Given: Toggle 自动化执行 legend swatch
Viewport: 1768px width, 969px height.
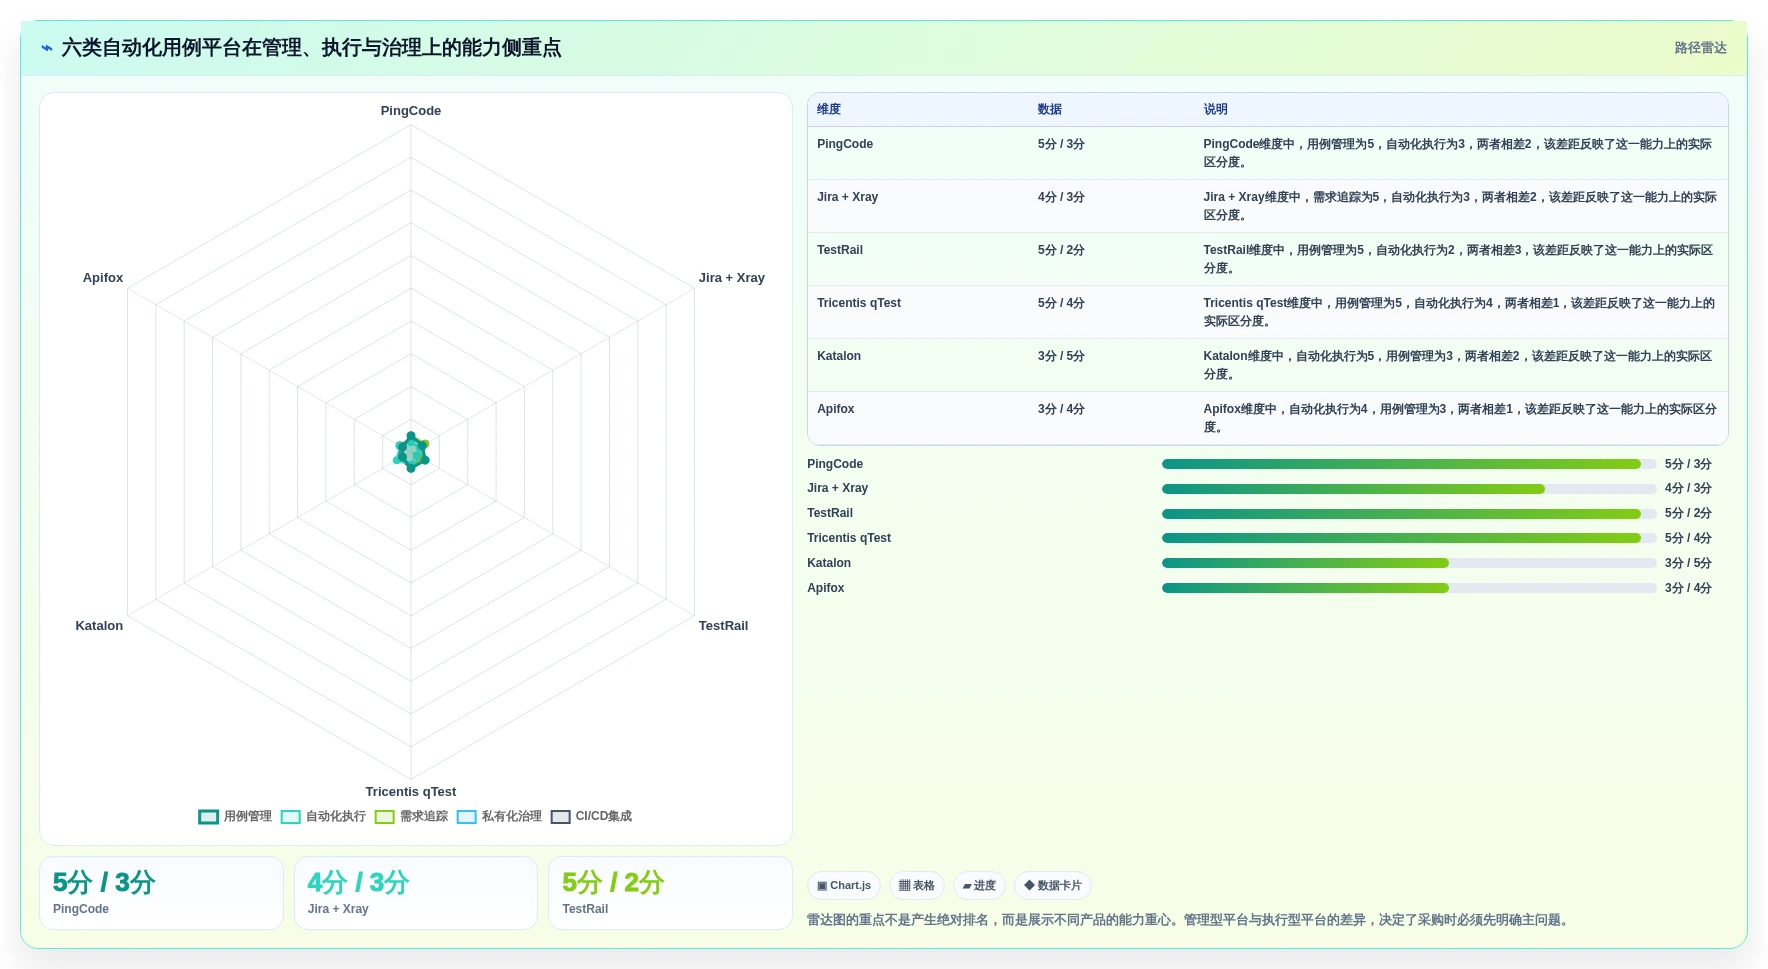Looking at the screenshot, I should 291,817.
